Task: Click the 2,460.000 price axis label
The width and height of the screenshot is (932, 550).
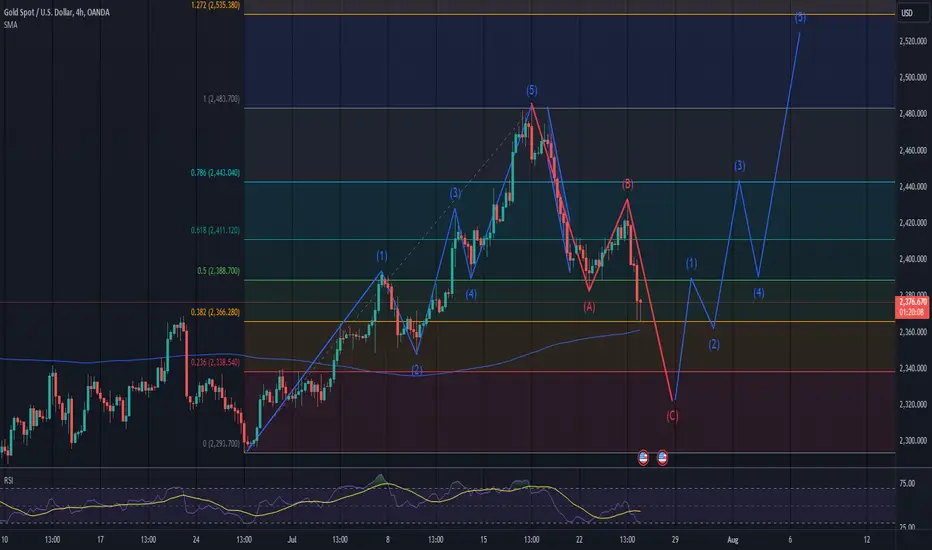Action: (x=913, y=150)
